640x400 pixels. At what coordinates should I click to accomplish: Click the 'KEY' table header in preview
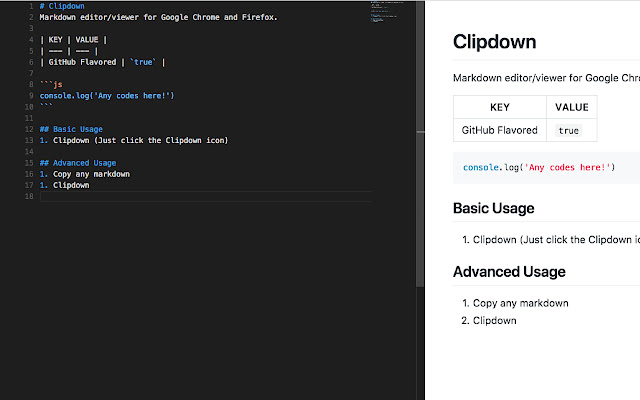point(500,107)
